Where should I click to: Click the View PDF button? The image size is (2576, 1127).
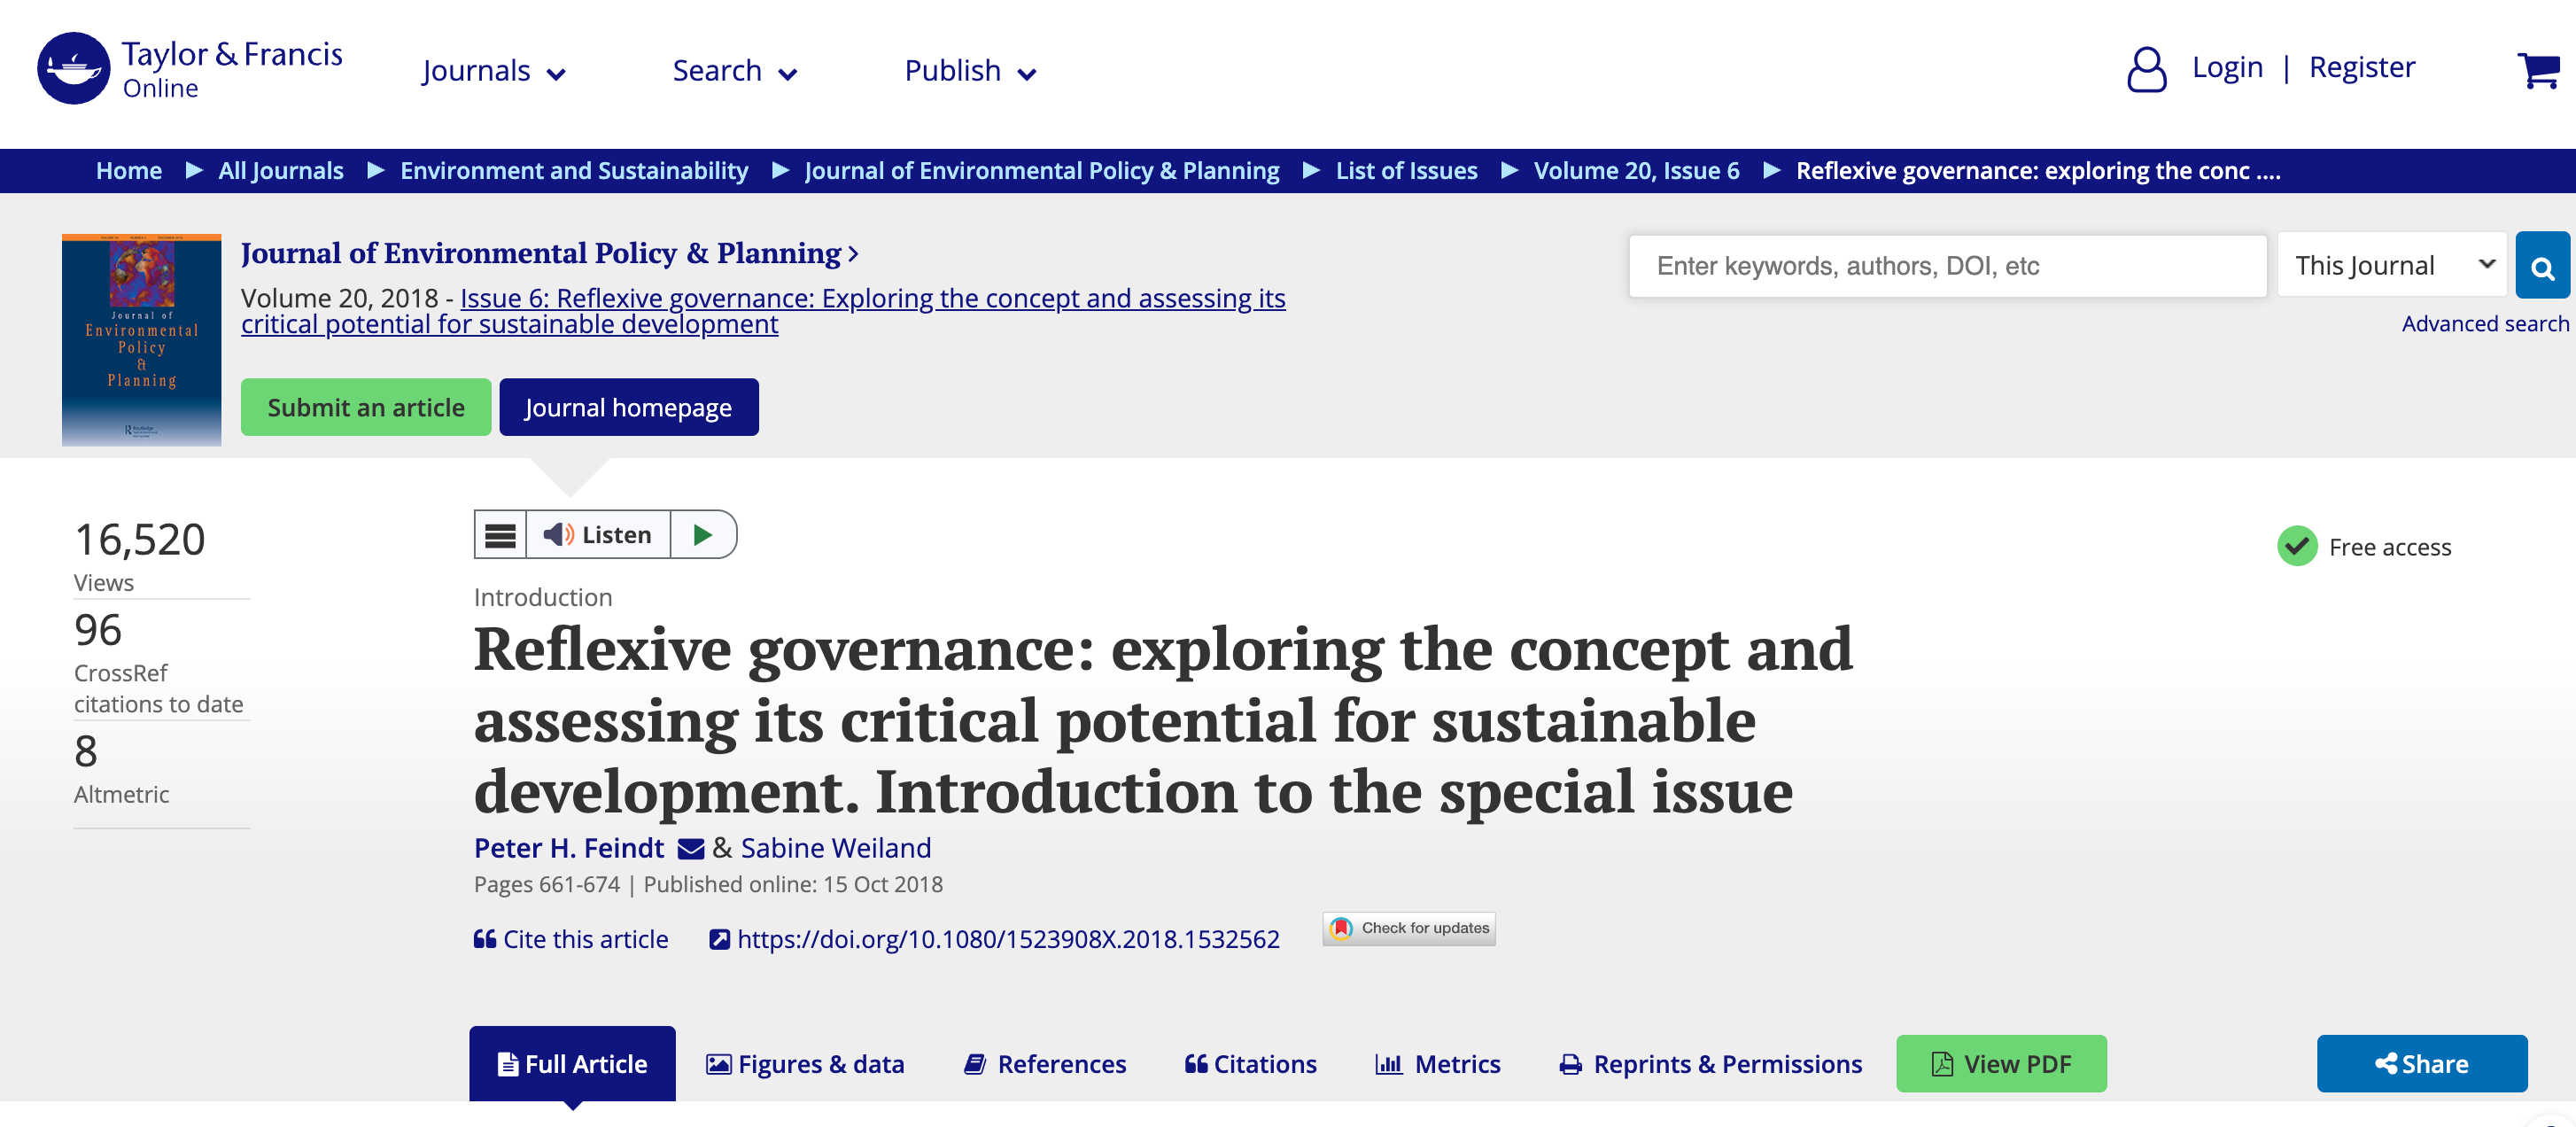(2001, 1064)
